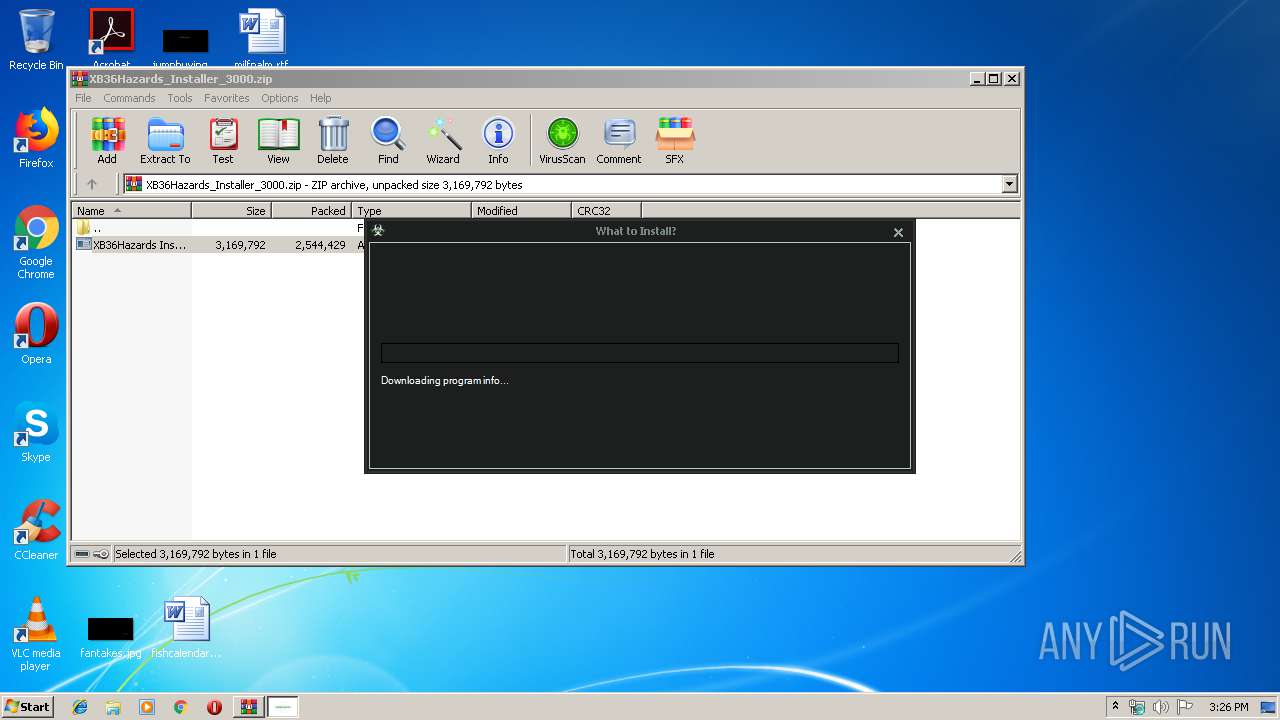Start VirusScan on the archive
The height and width of the screenshot is (720, 1280).
click(x=562, y=140)
